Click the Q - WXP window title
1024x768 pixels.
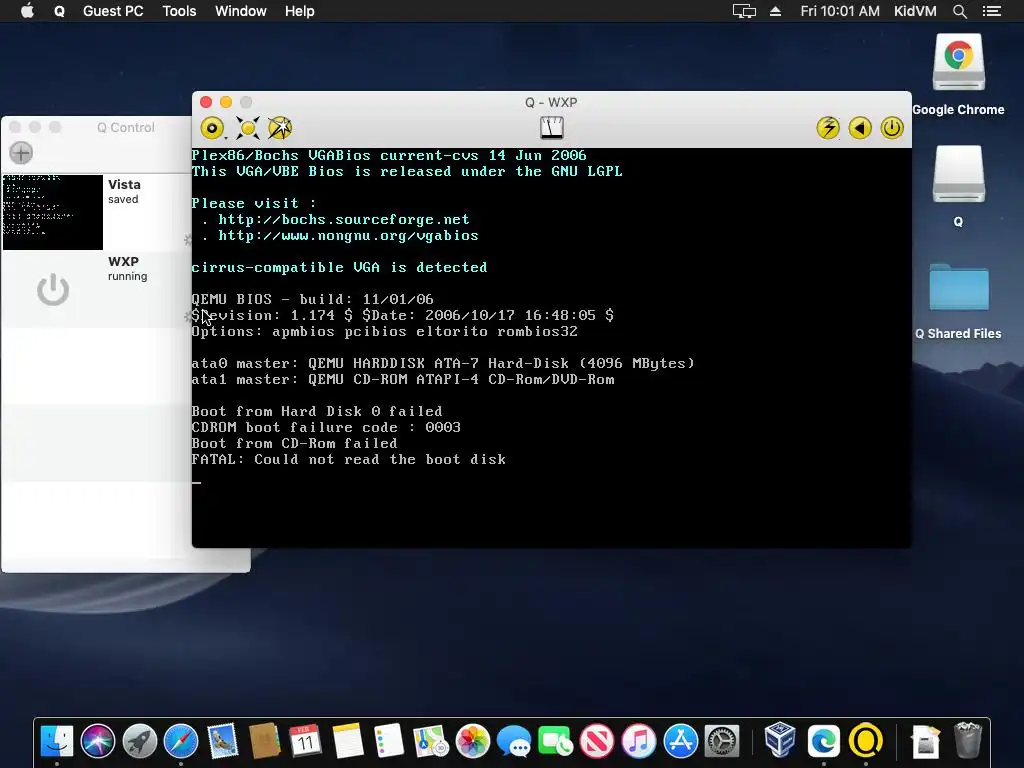(551, 103)
